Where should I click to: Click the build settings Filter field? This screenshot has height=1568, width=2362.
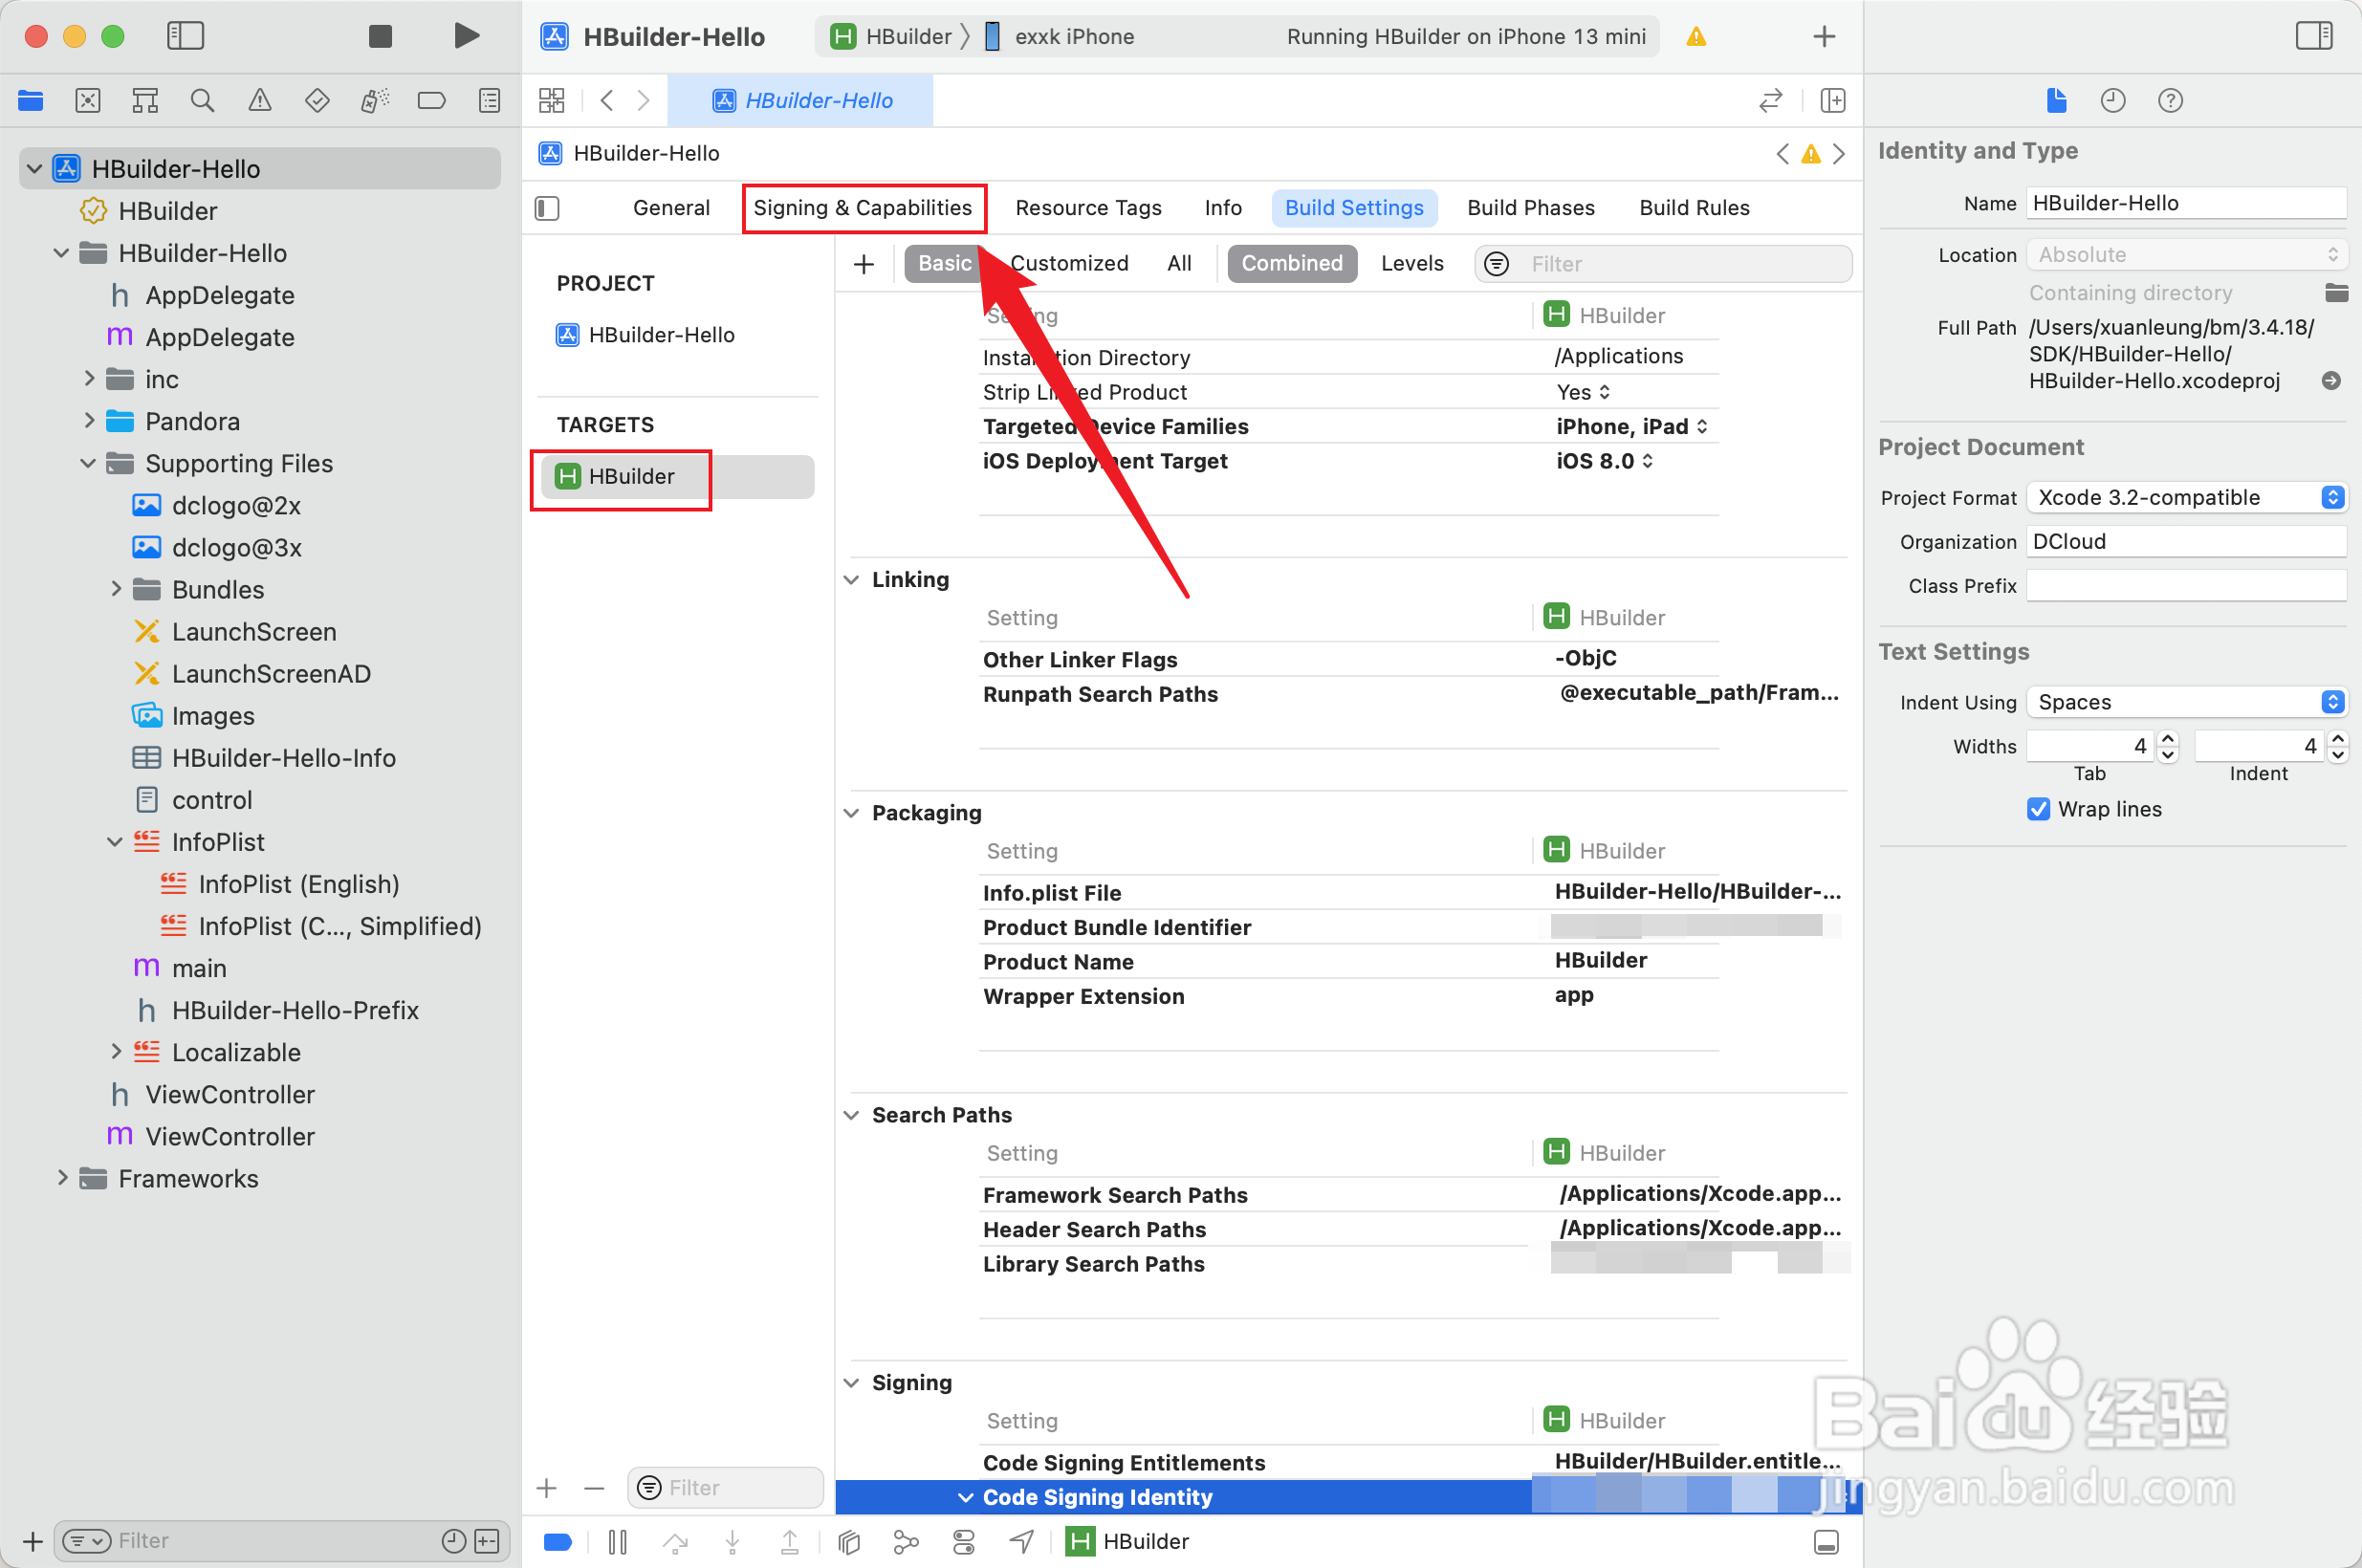tap(1663, 264)
